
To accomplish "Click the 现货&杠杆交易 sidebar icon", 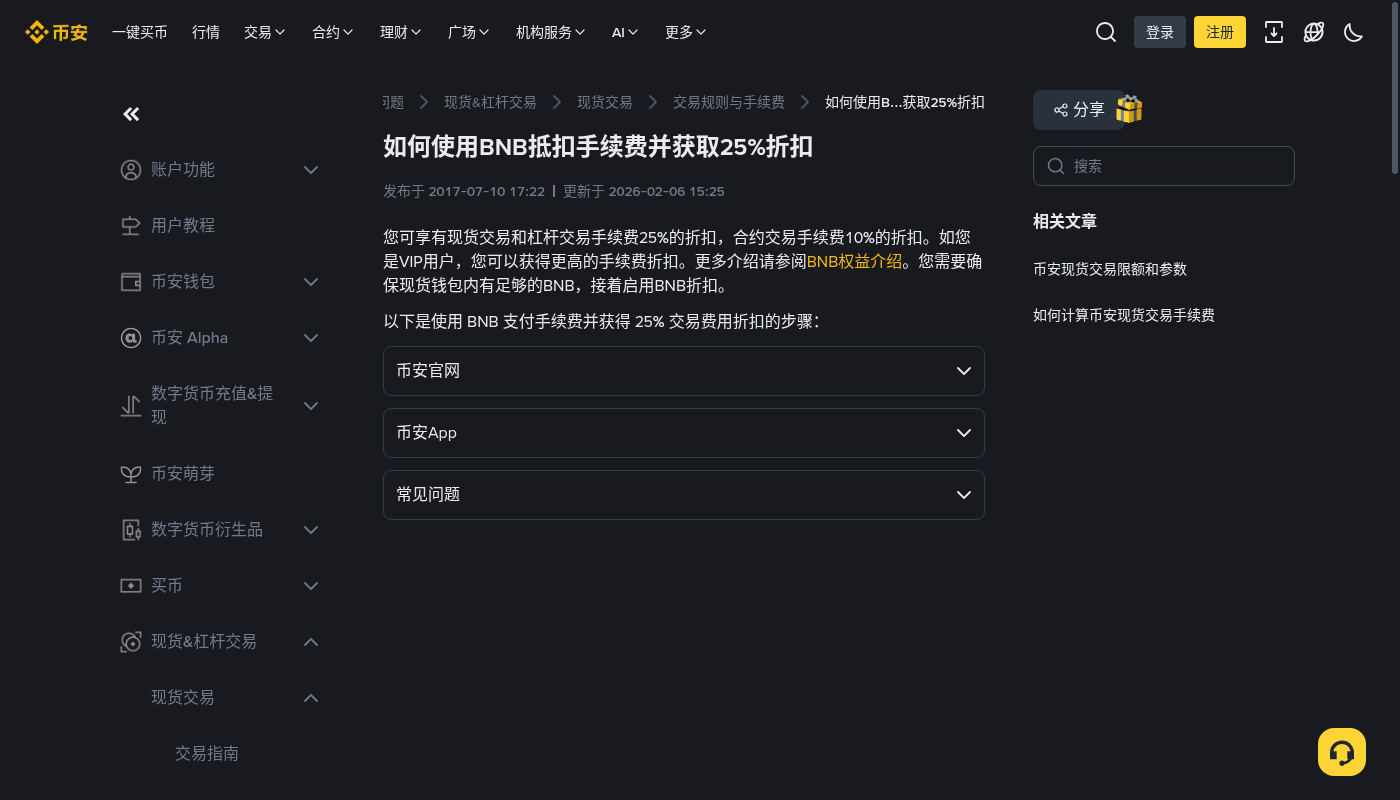I will pos(131,642).
